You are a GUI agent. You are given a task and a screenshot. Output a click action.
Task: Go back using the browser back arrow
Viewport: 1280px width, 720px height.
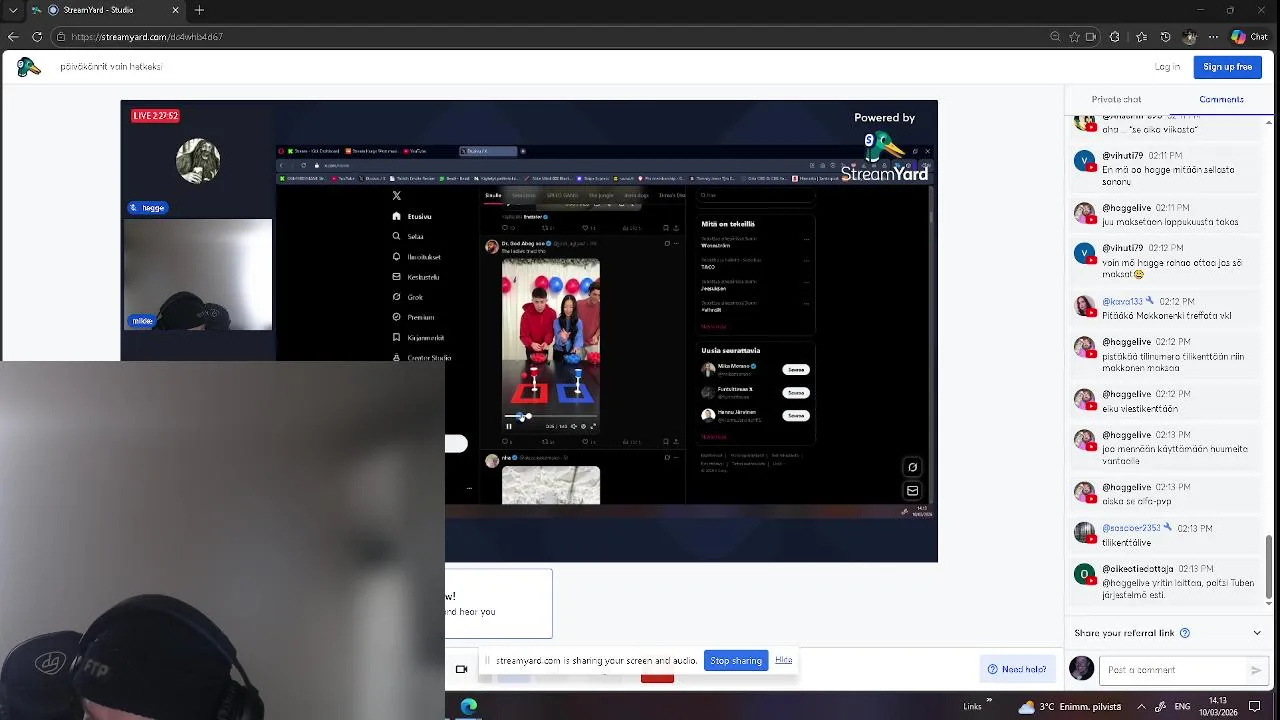click(13, 37)
